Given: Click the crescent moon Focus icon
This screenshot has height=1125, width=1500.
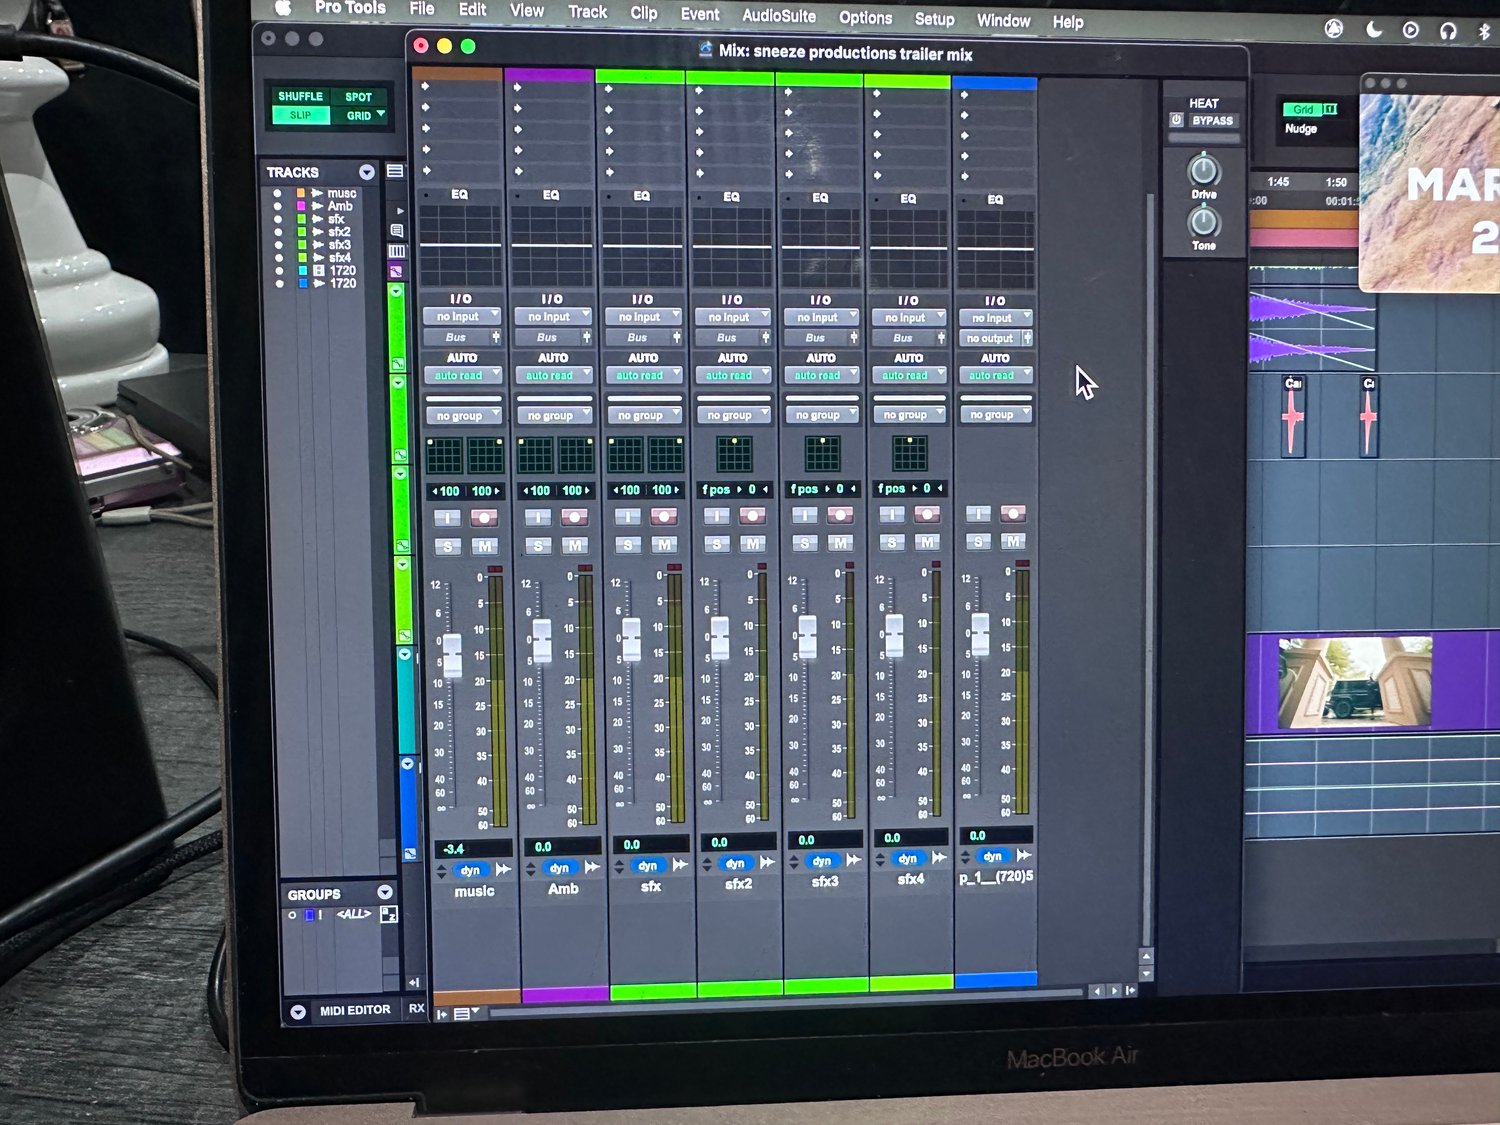Looking at the screenshot, I should click(x=1374, y=30).
